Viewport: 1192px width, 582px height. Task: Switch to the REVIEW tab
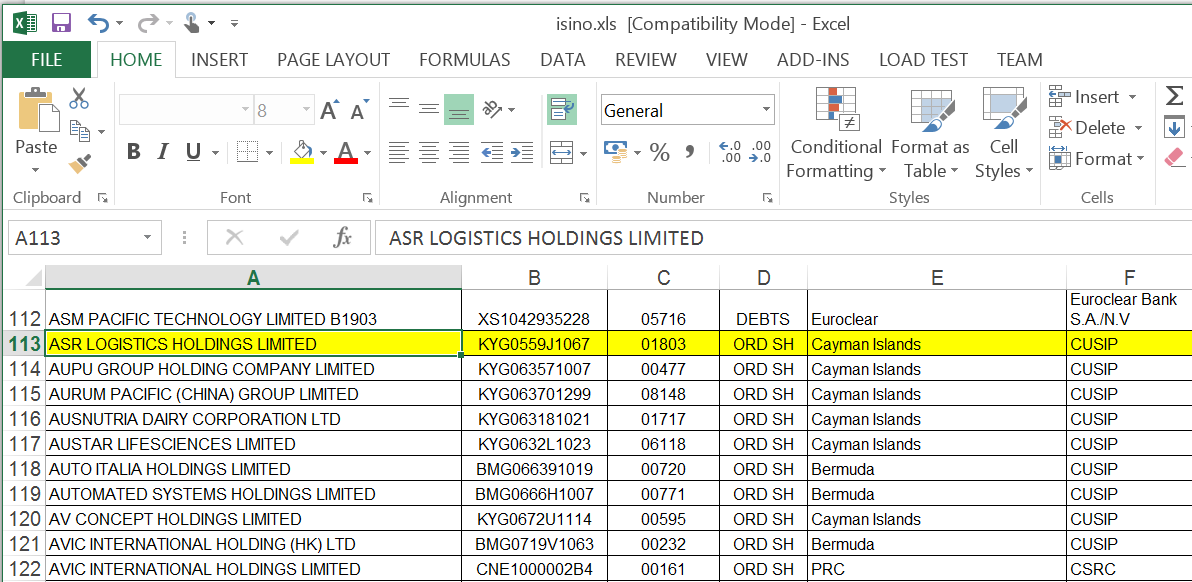pyautogui.click(x=645, y=60)
